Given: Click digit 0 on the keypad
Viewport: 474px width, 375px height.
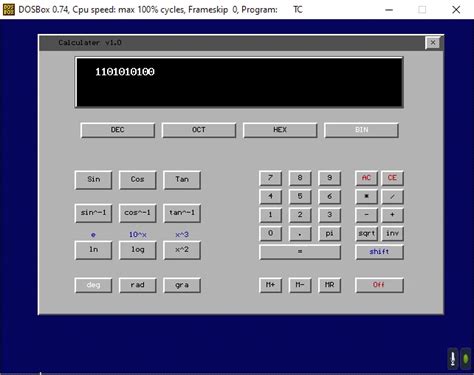Looking at the screenshot, I should (270, 233).
